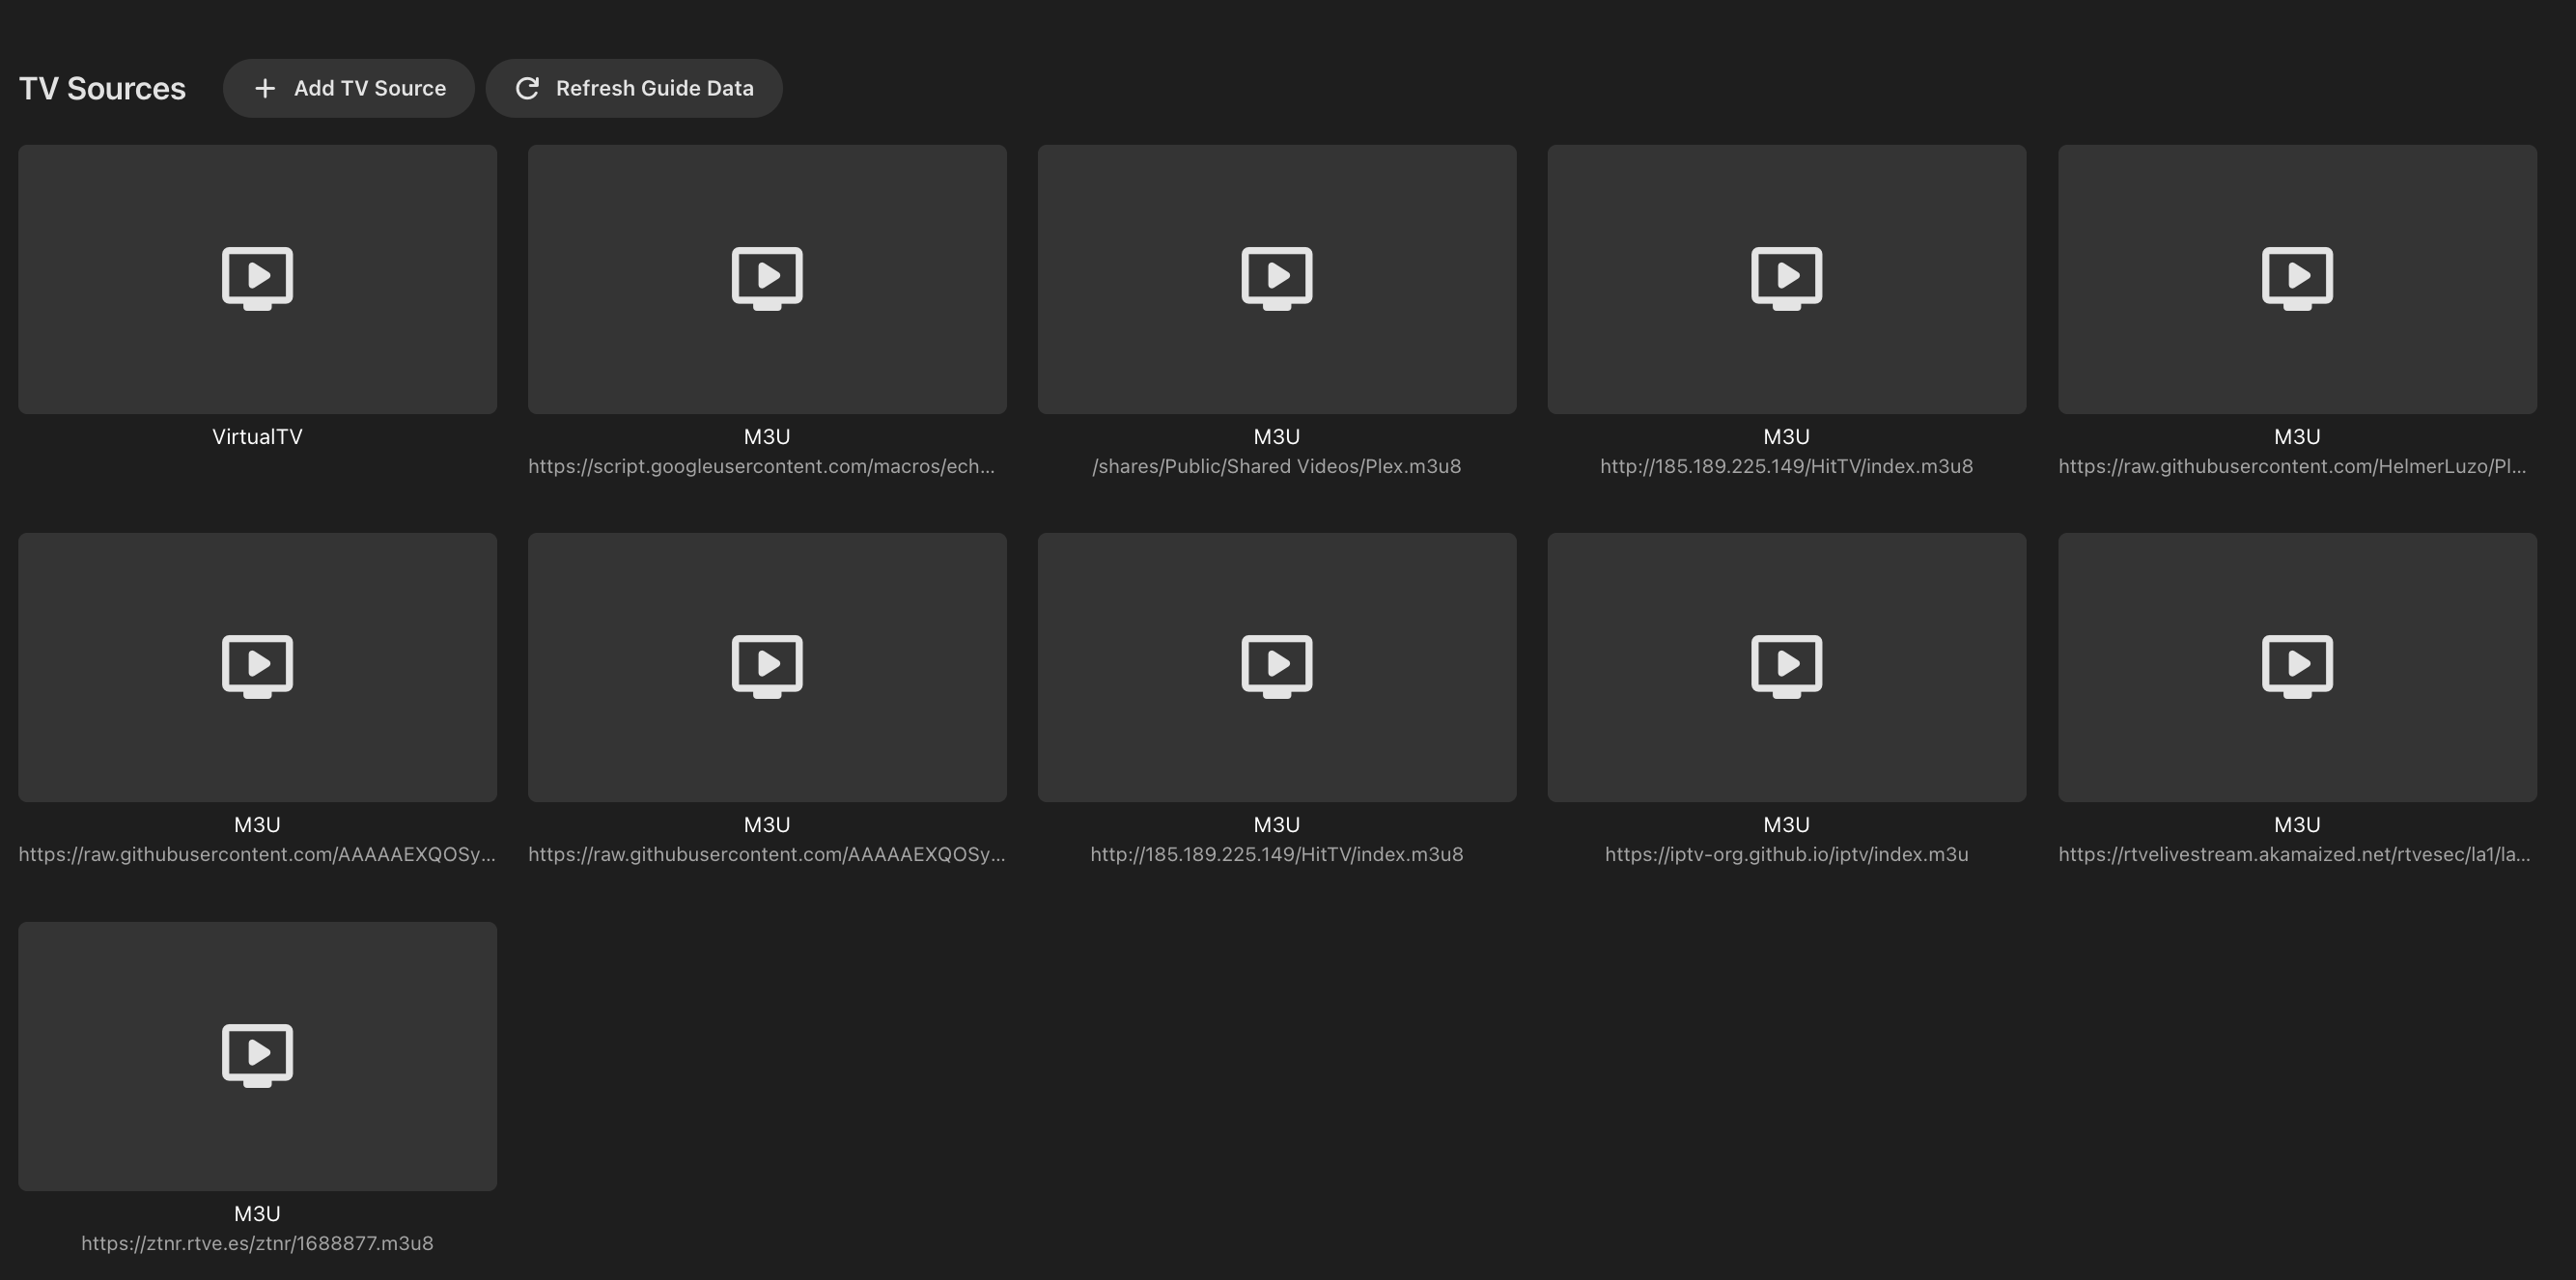This screenshot has height=1280, width=2576.
Task: Open the /shares/Public/Shared Videos/Plex.m3u8 path text
Action: [x=1277, y=467]
